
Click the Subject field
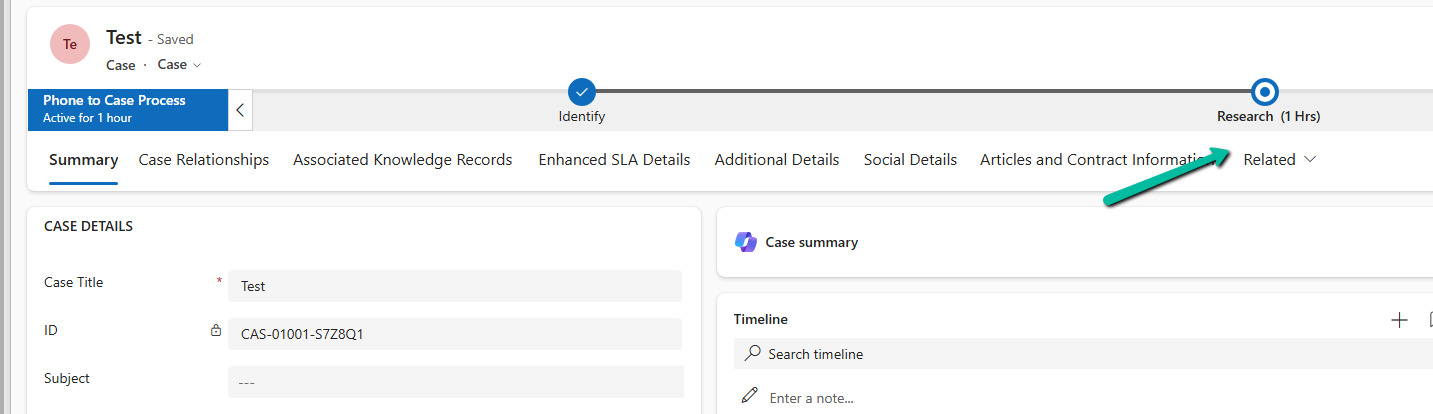[455, 382]
